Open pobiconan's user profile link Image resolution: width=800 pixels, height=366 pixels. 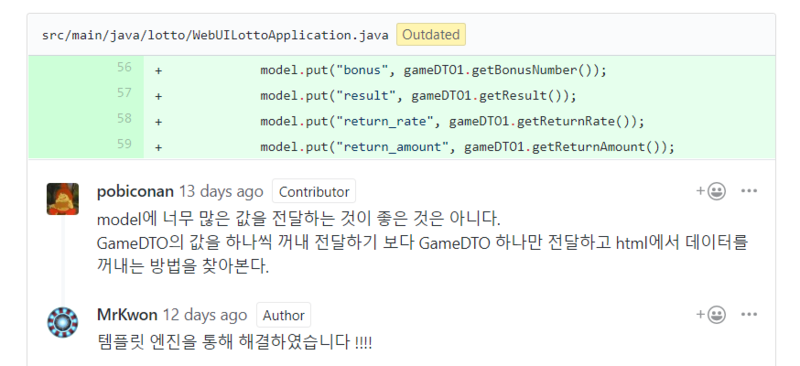click(135, 191)
